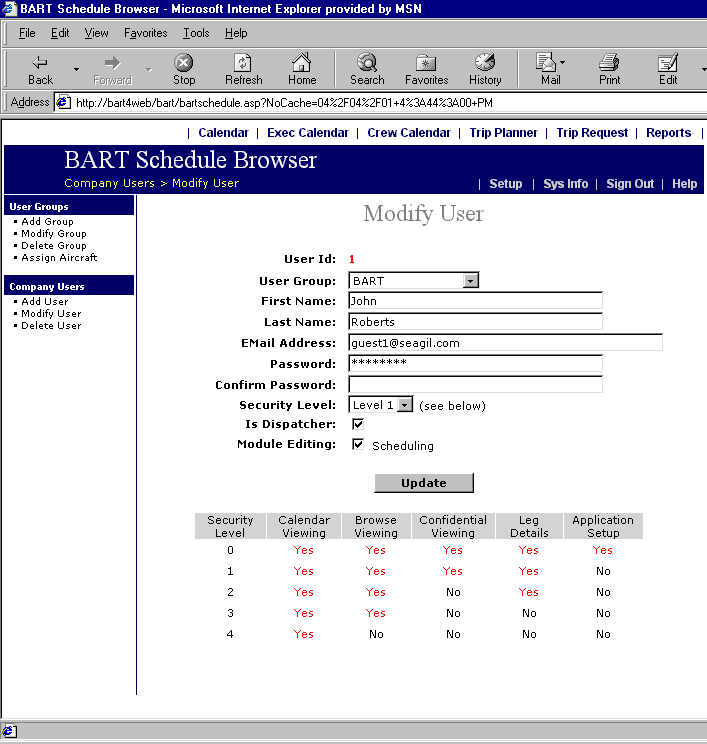Click Delete User in sidebar

[51, 326]
